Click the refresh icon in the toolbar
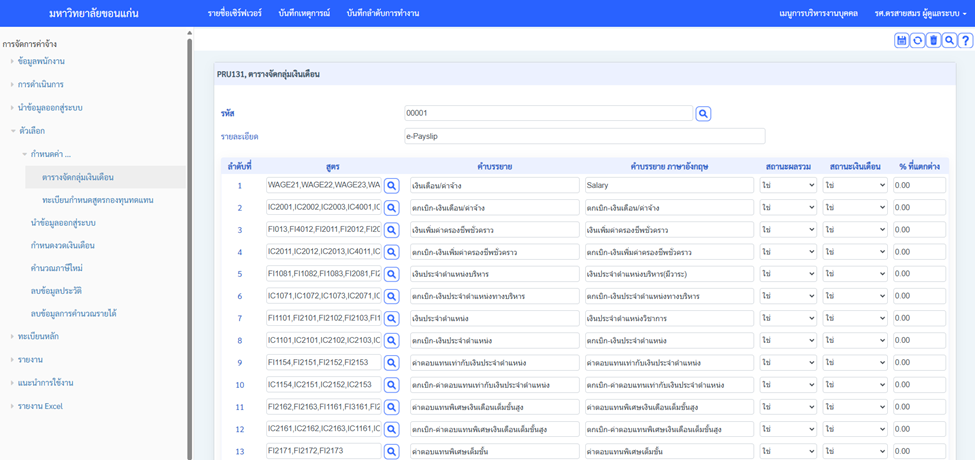Screen dimensions: 975x460 coord(917,41)
